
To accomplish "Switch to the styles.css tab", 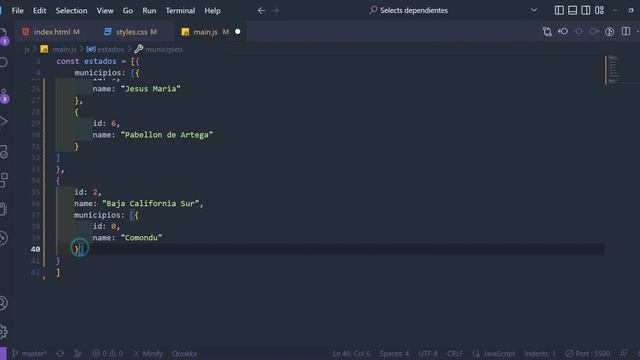I will [133, 31].
